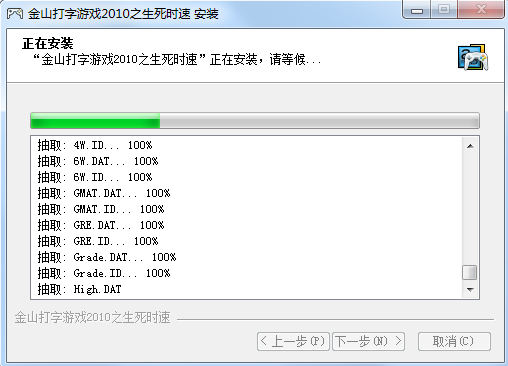Click the green installation progress bar
This screenshot has height=366, width=508.
click(255, 120)
